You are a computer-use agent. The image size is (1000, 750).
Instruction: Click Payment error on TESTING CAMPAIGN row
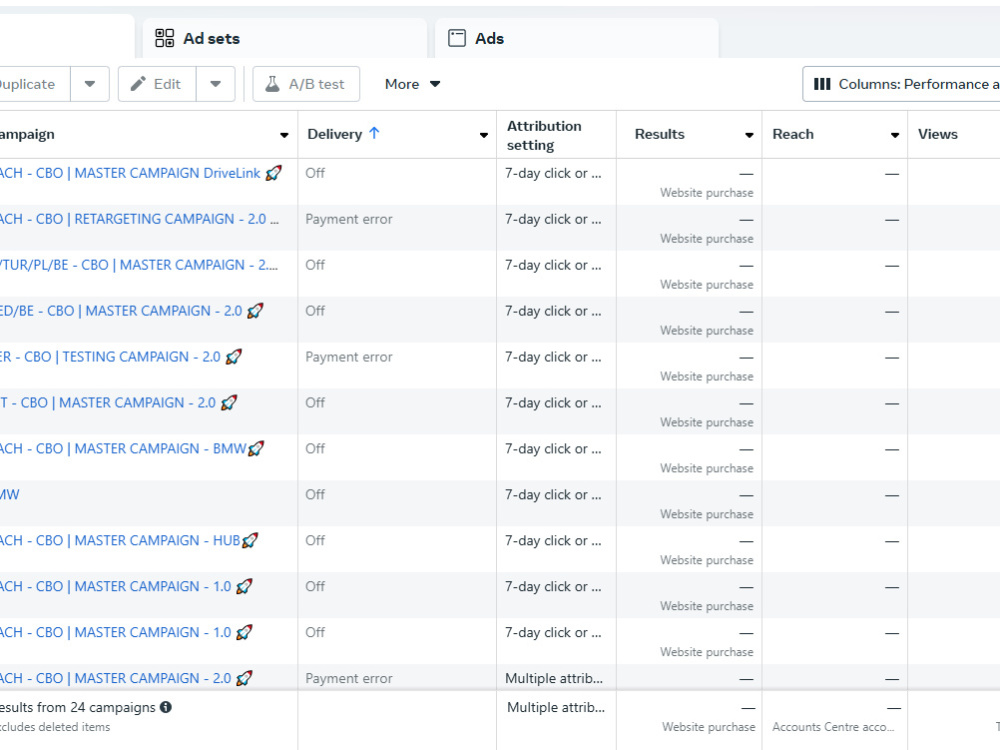click(349, 357)
